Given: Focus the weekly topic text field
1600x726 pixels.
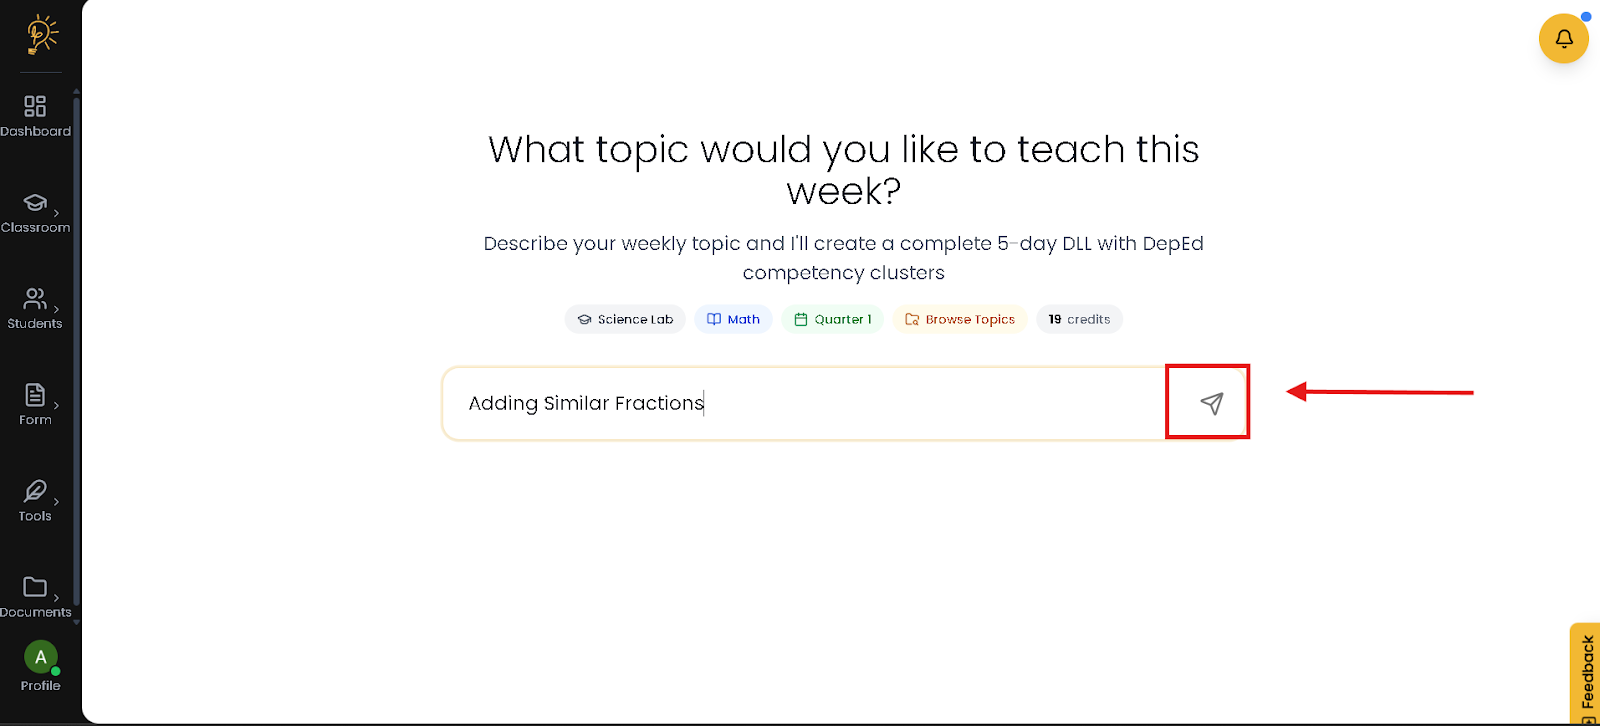Looking at the screenshot, I should (x=800, y=403).
